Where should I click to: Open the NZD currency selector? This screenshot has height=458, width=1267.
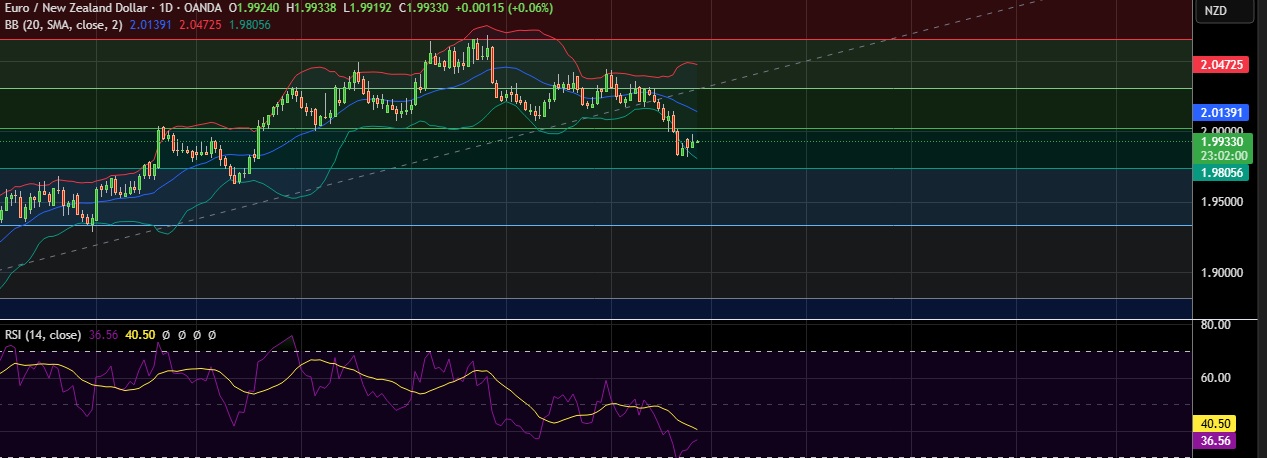click(1215, 11)
